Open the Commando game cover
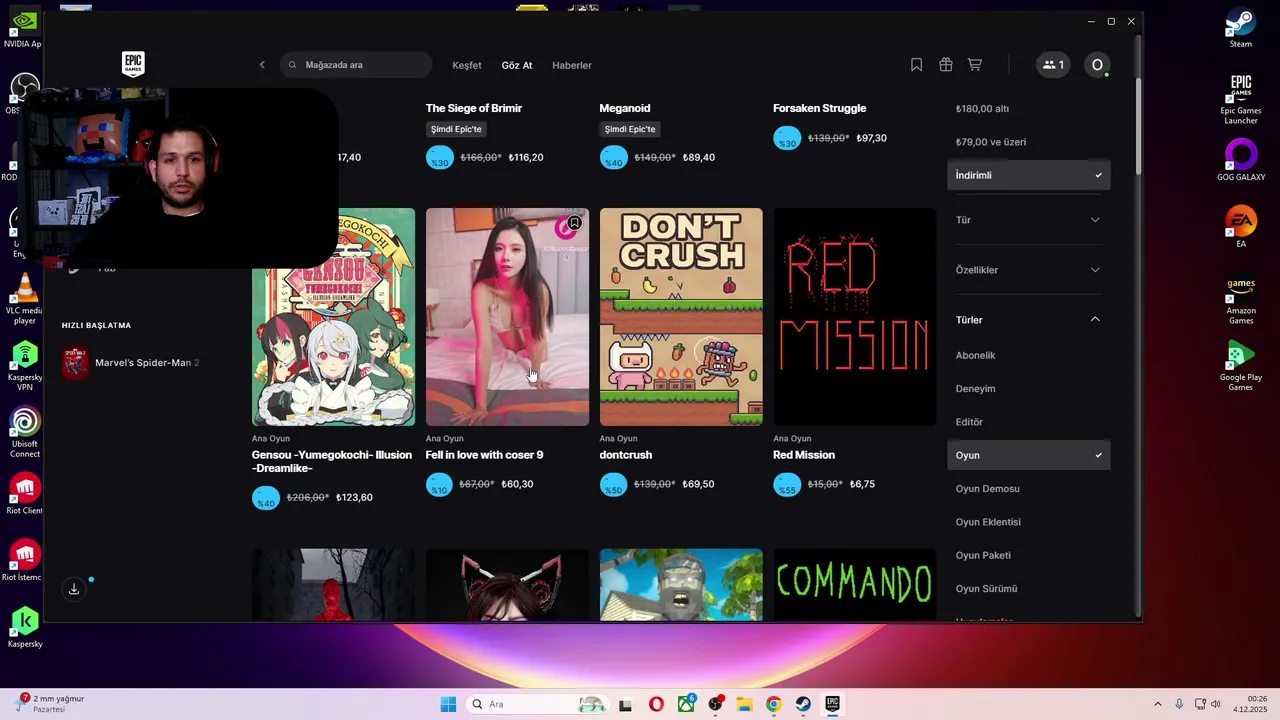Image resolution: width=1280 pixels, height=720 pixels. click(x=855, y=584)
